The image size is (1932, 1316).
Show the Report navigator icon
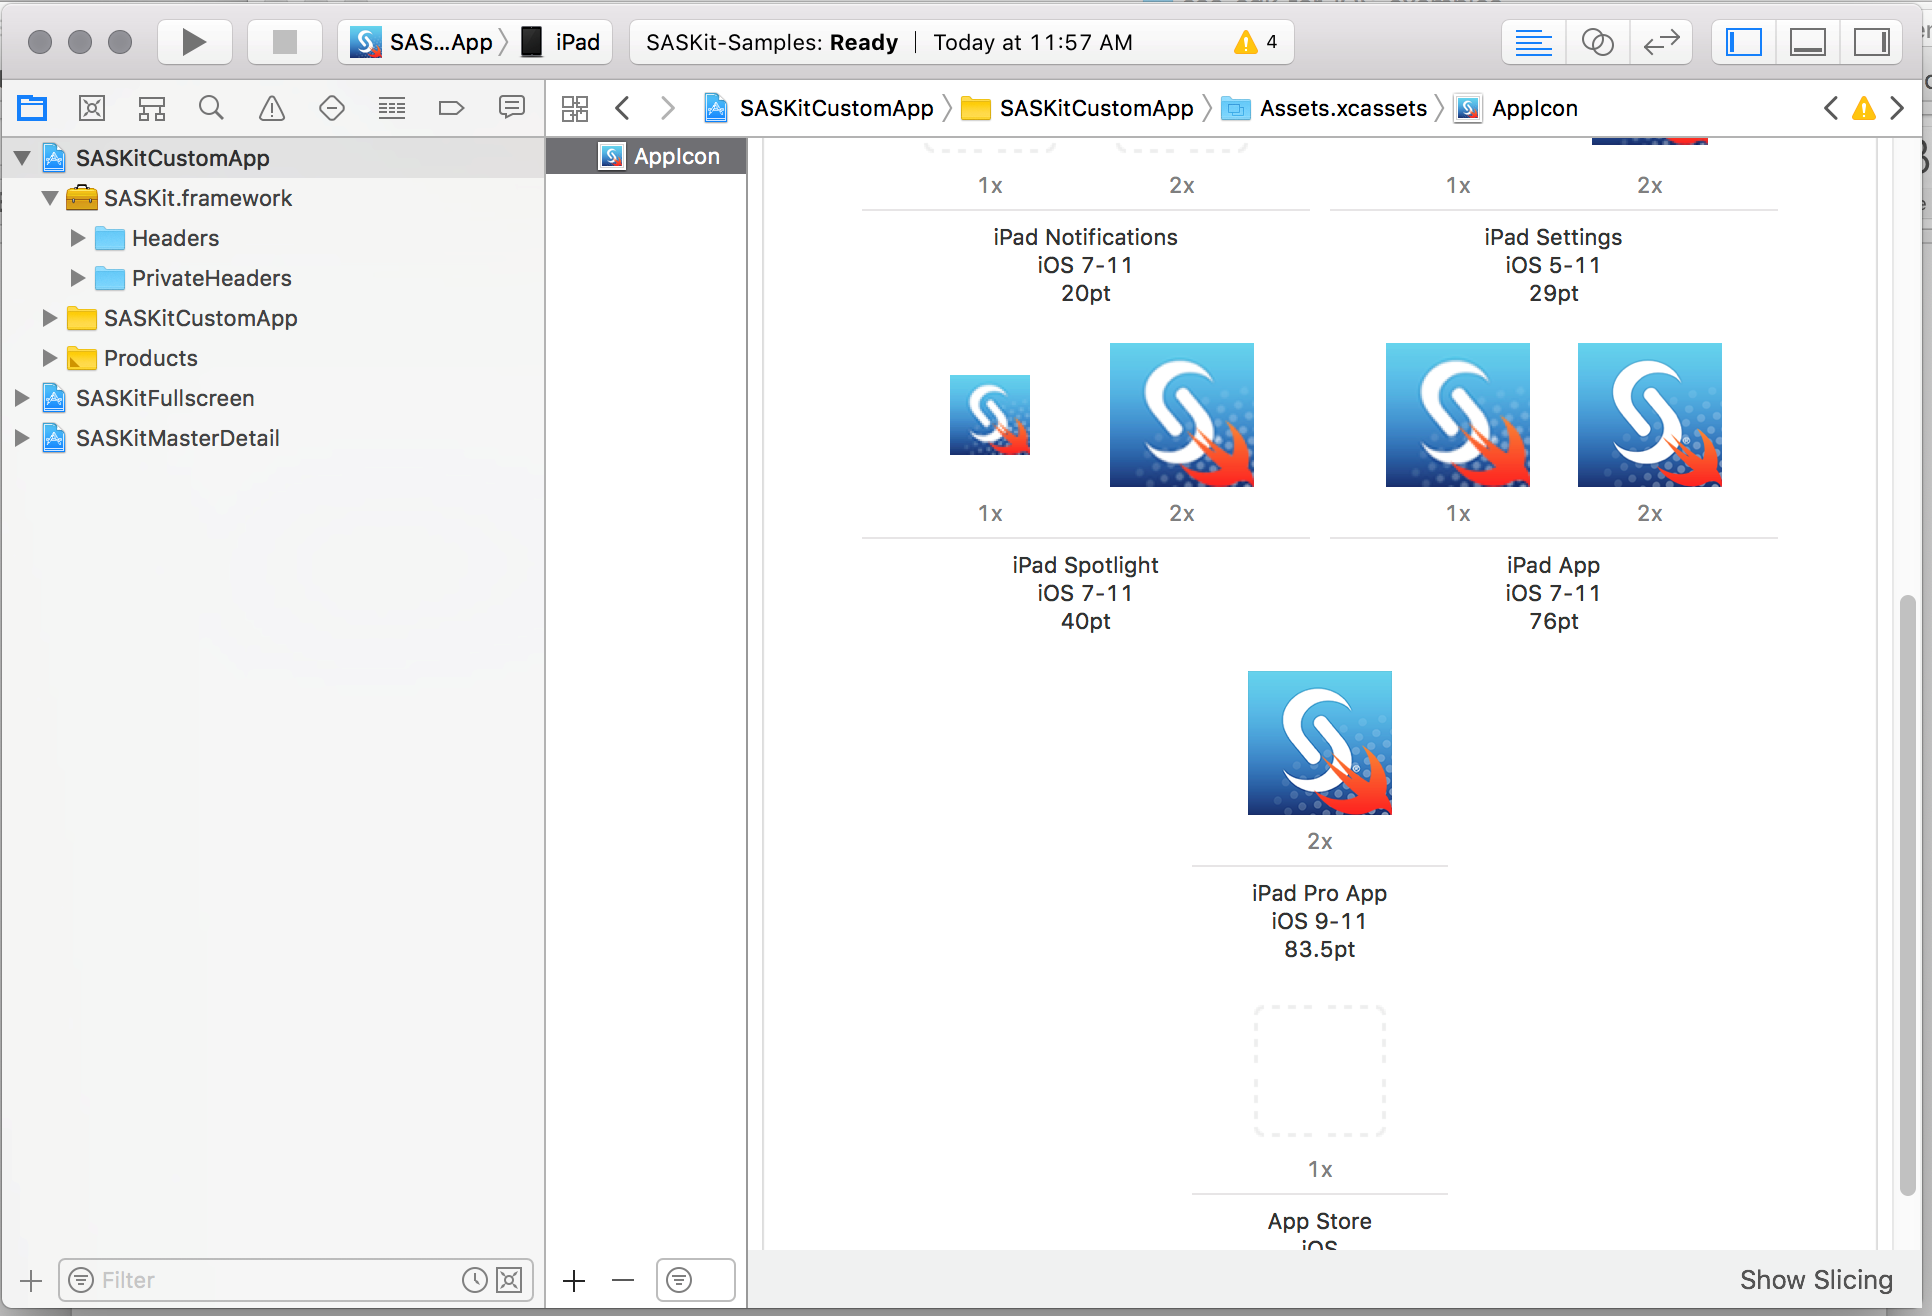[x=511, y=108]
